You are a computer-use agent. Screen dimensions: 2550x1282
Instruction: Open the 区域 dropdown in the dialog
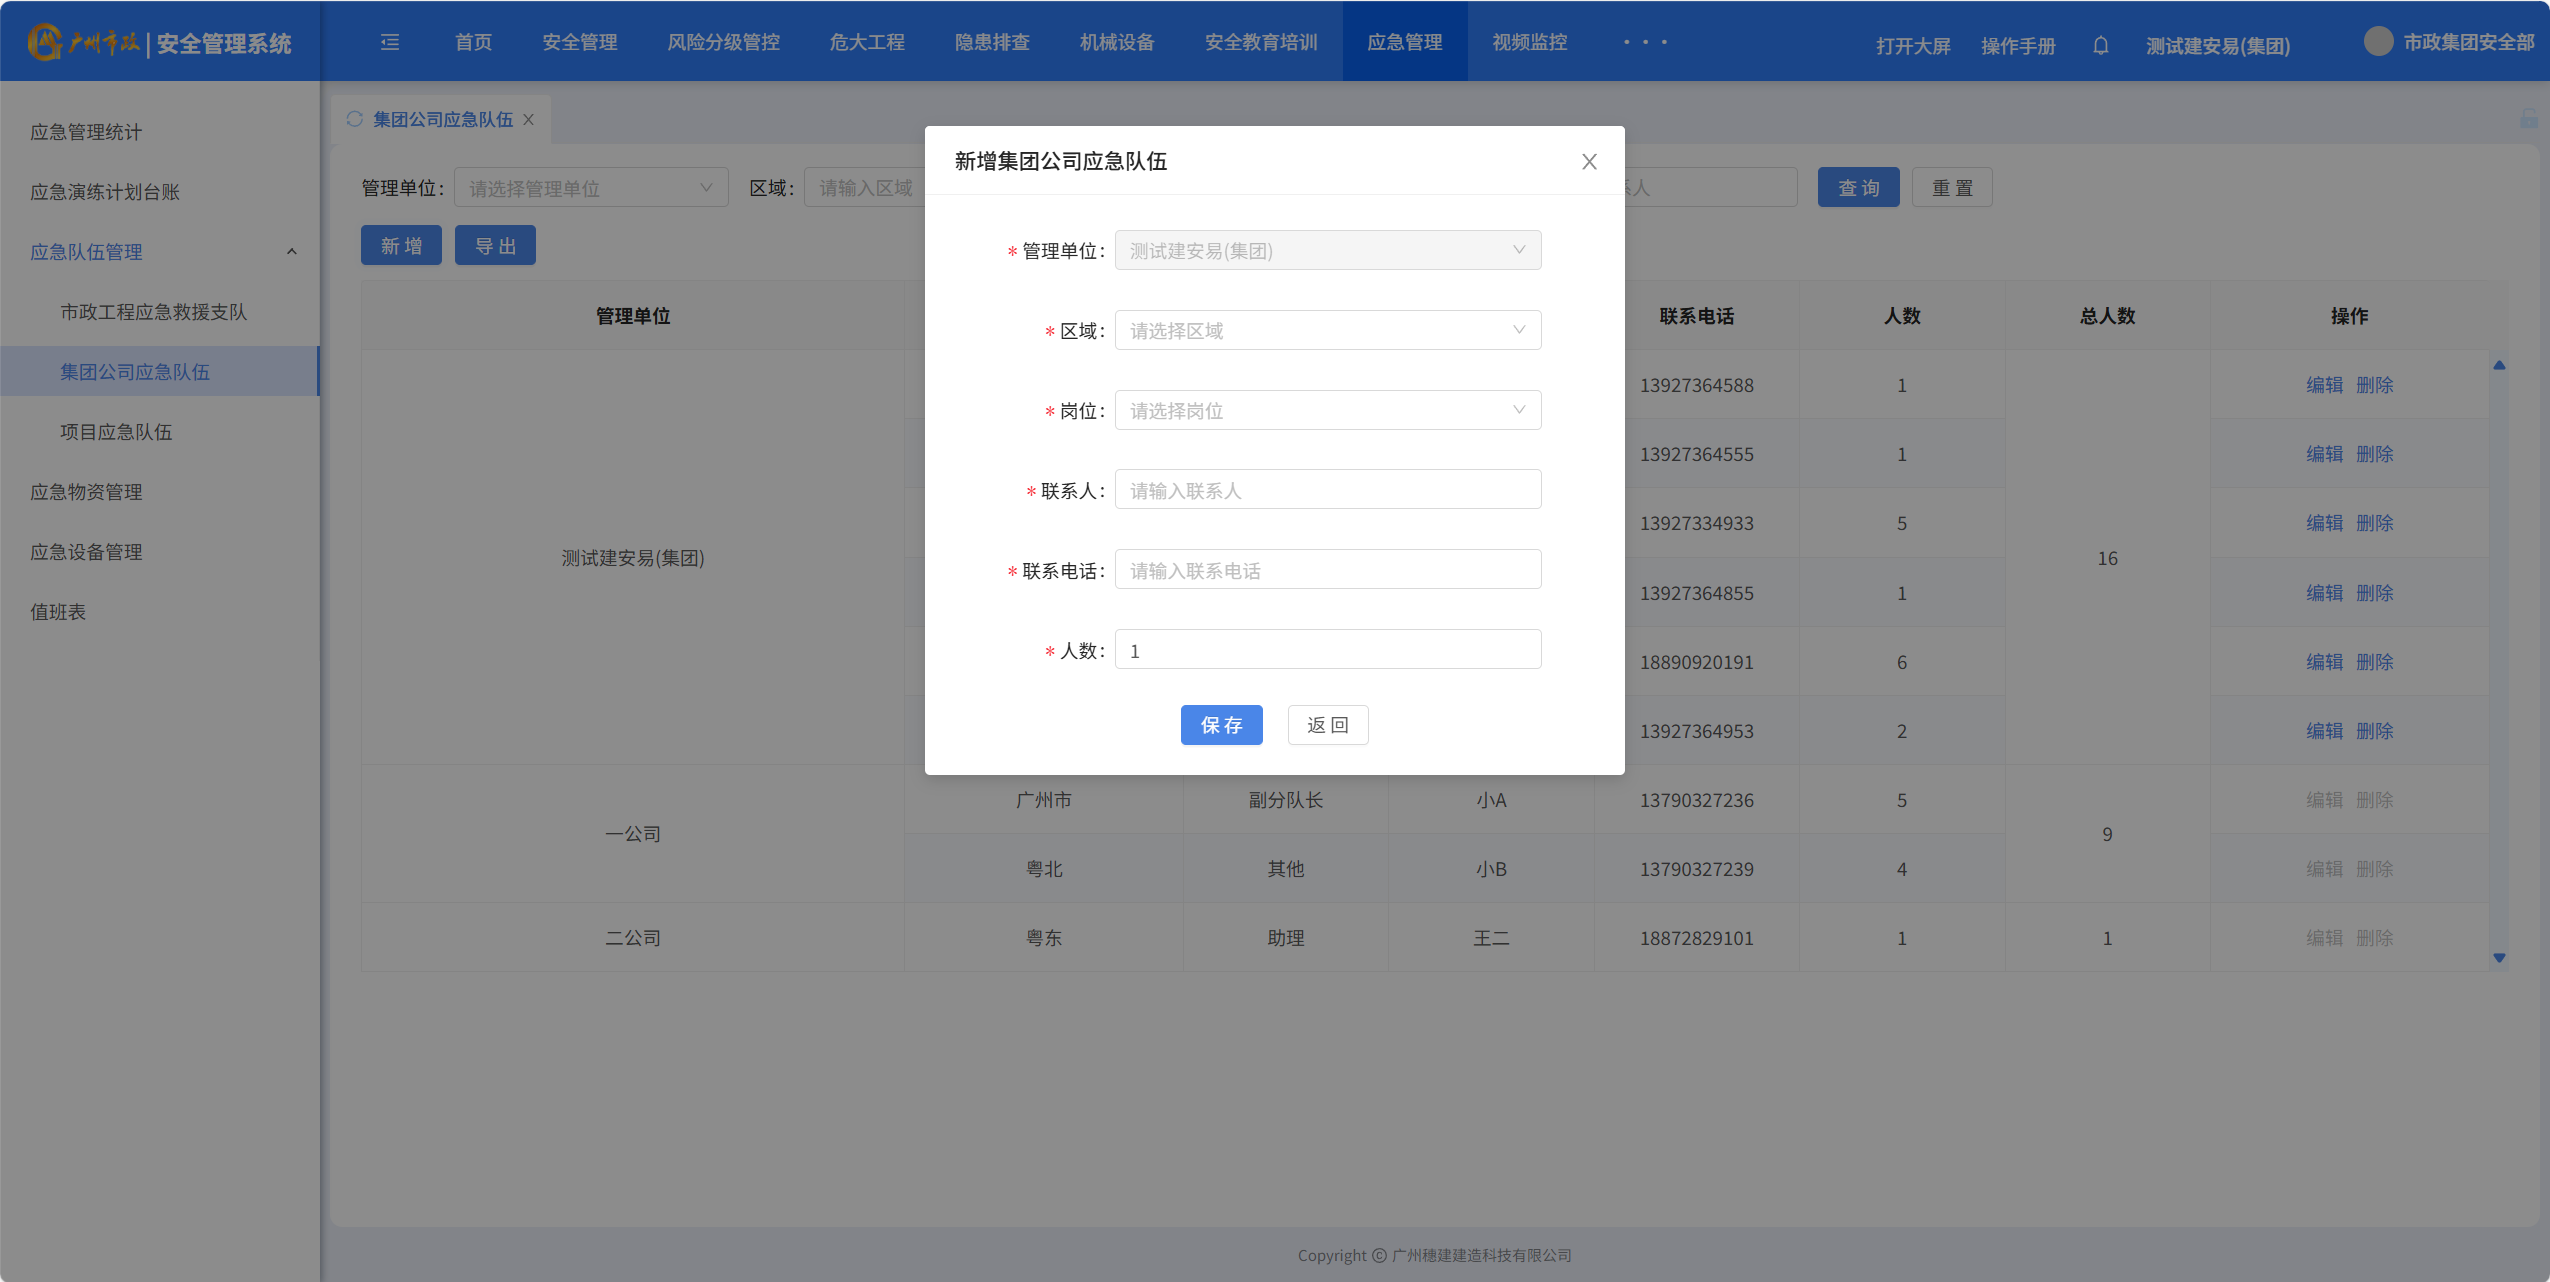1327,330
